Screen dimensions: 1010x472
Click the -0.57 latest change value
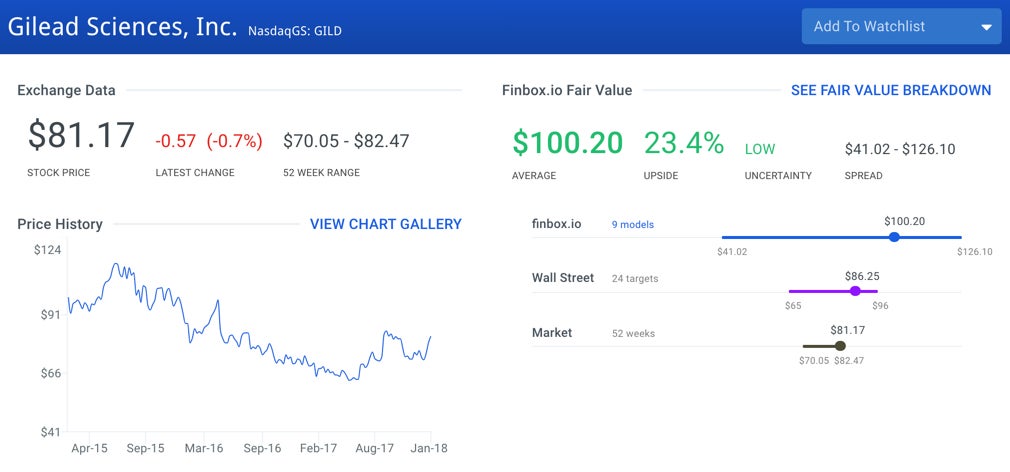point(176,141)
